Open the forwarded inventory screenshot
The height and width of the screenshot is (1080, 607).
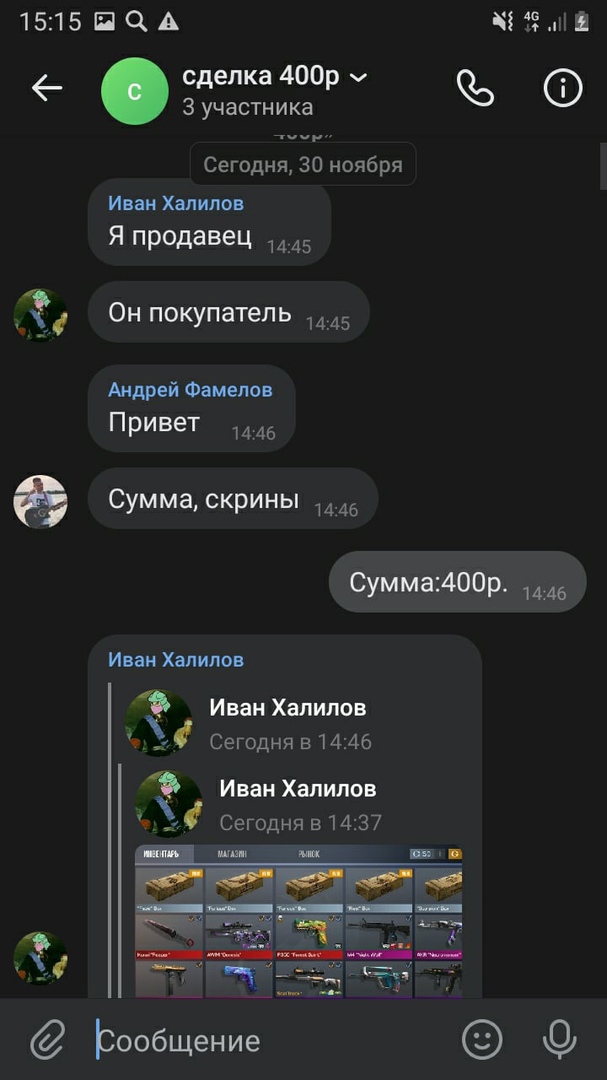(298, 921)
